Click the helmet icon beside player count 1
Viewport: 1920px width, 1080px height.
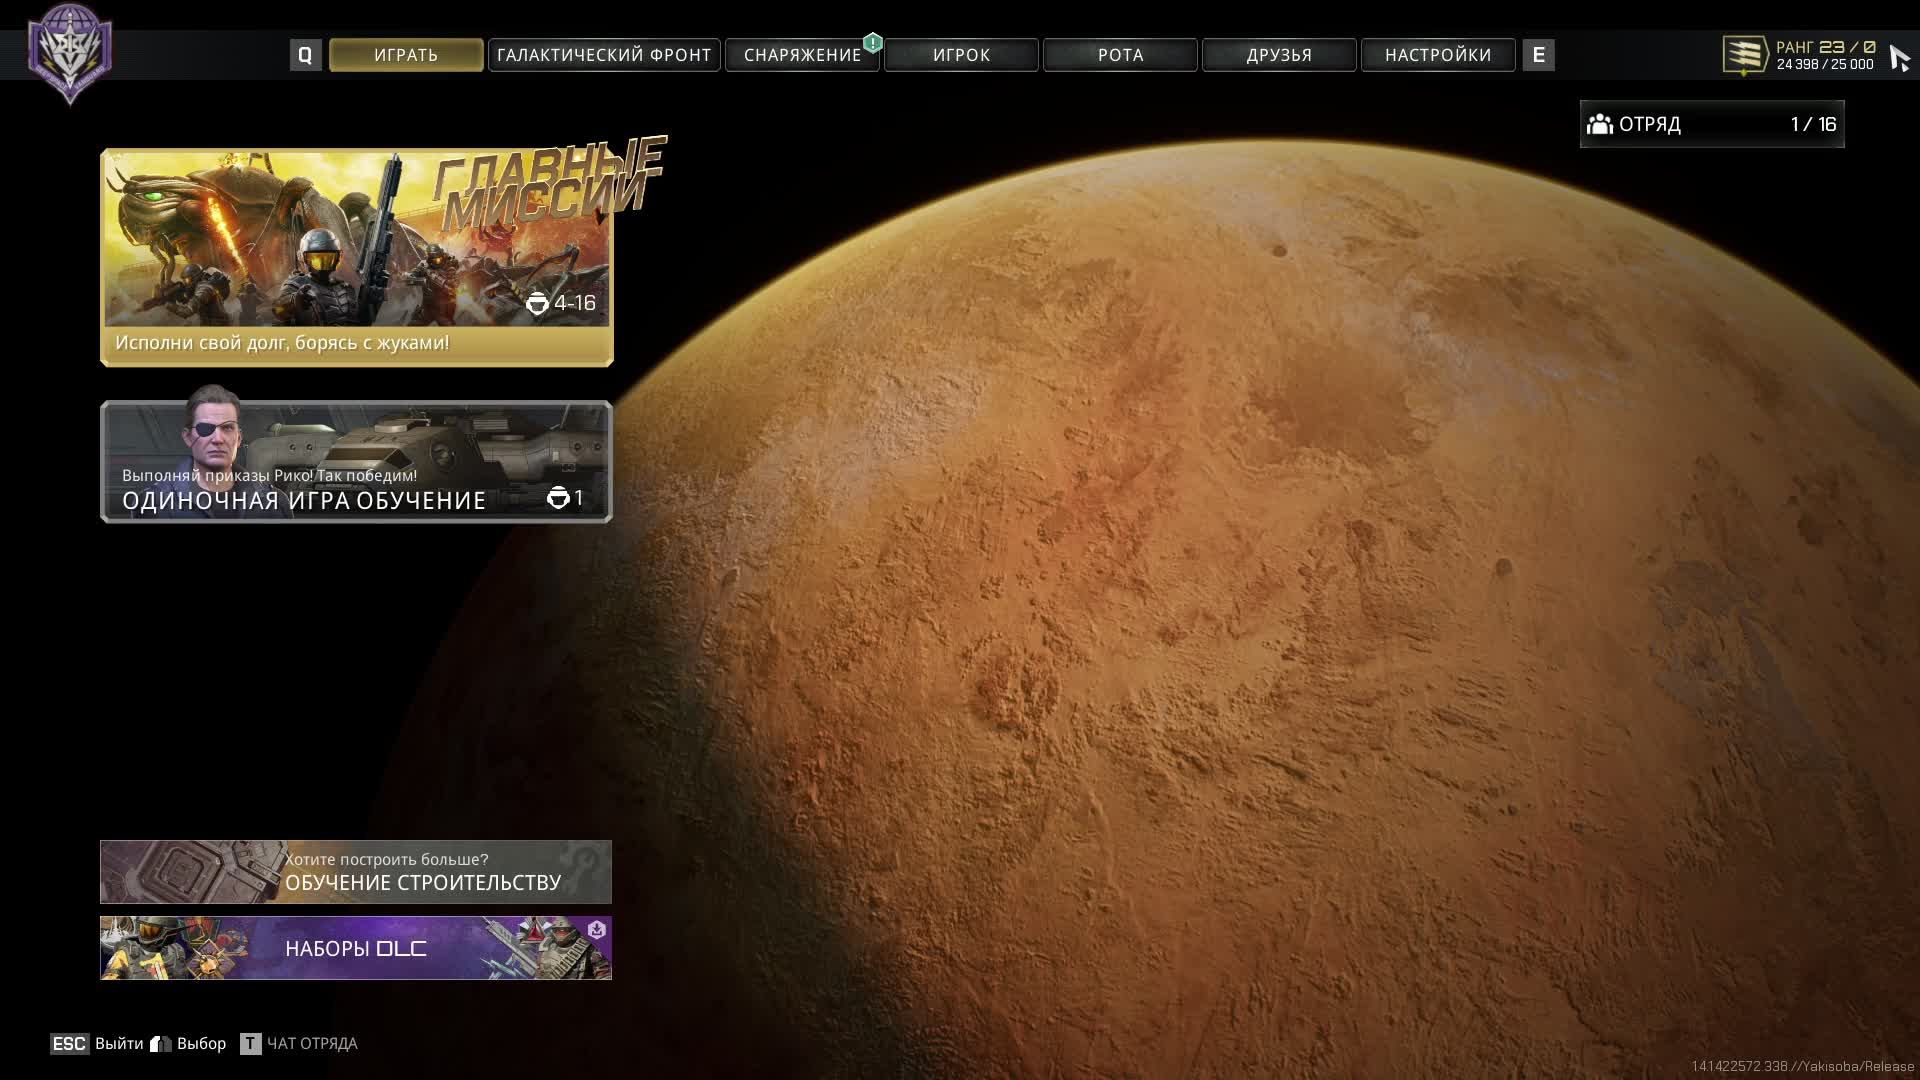coord(558,498)
